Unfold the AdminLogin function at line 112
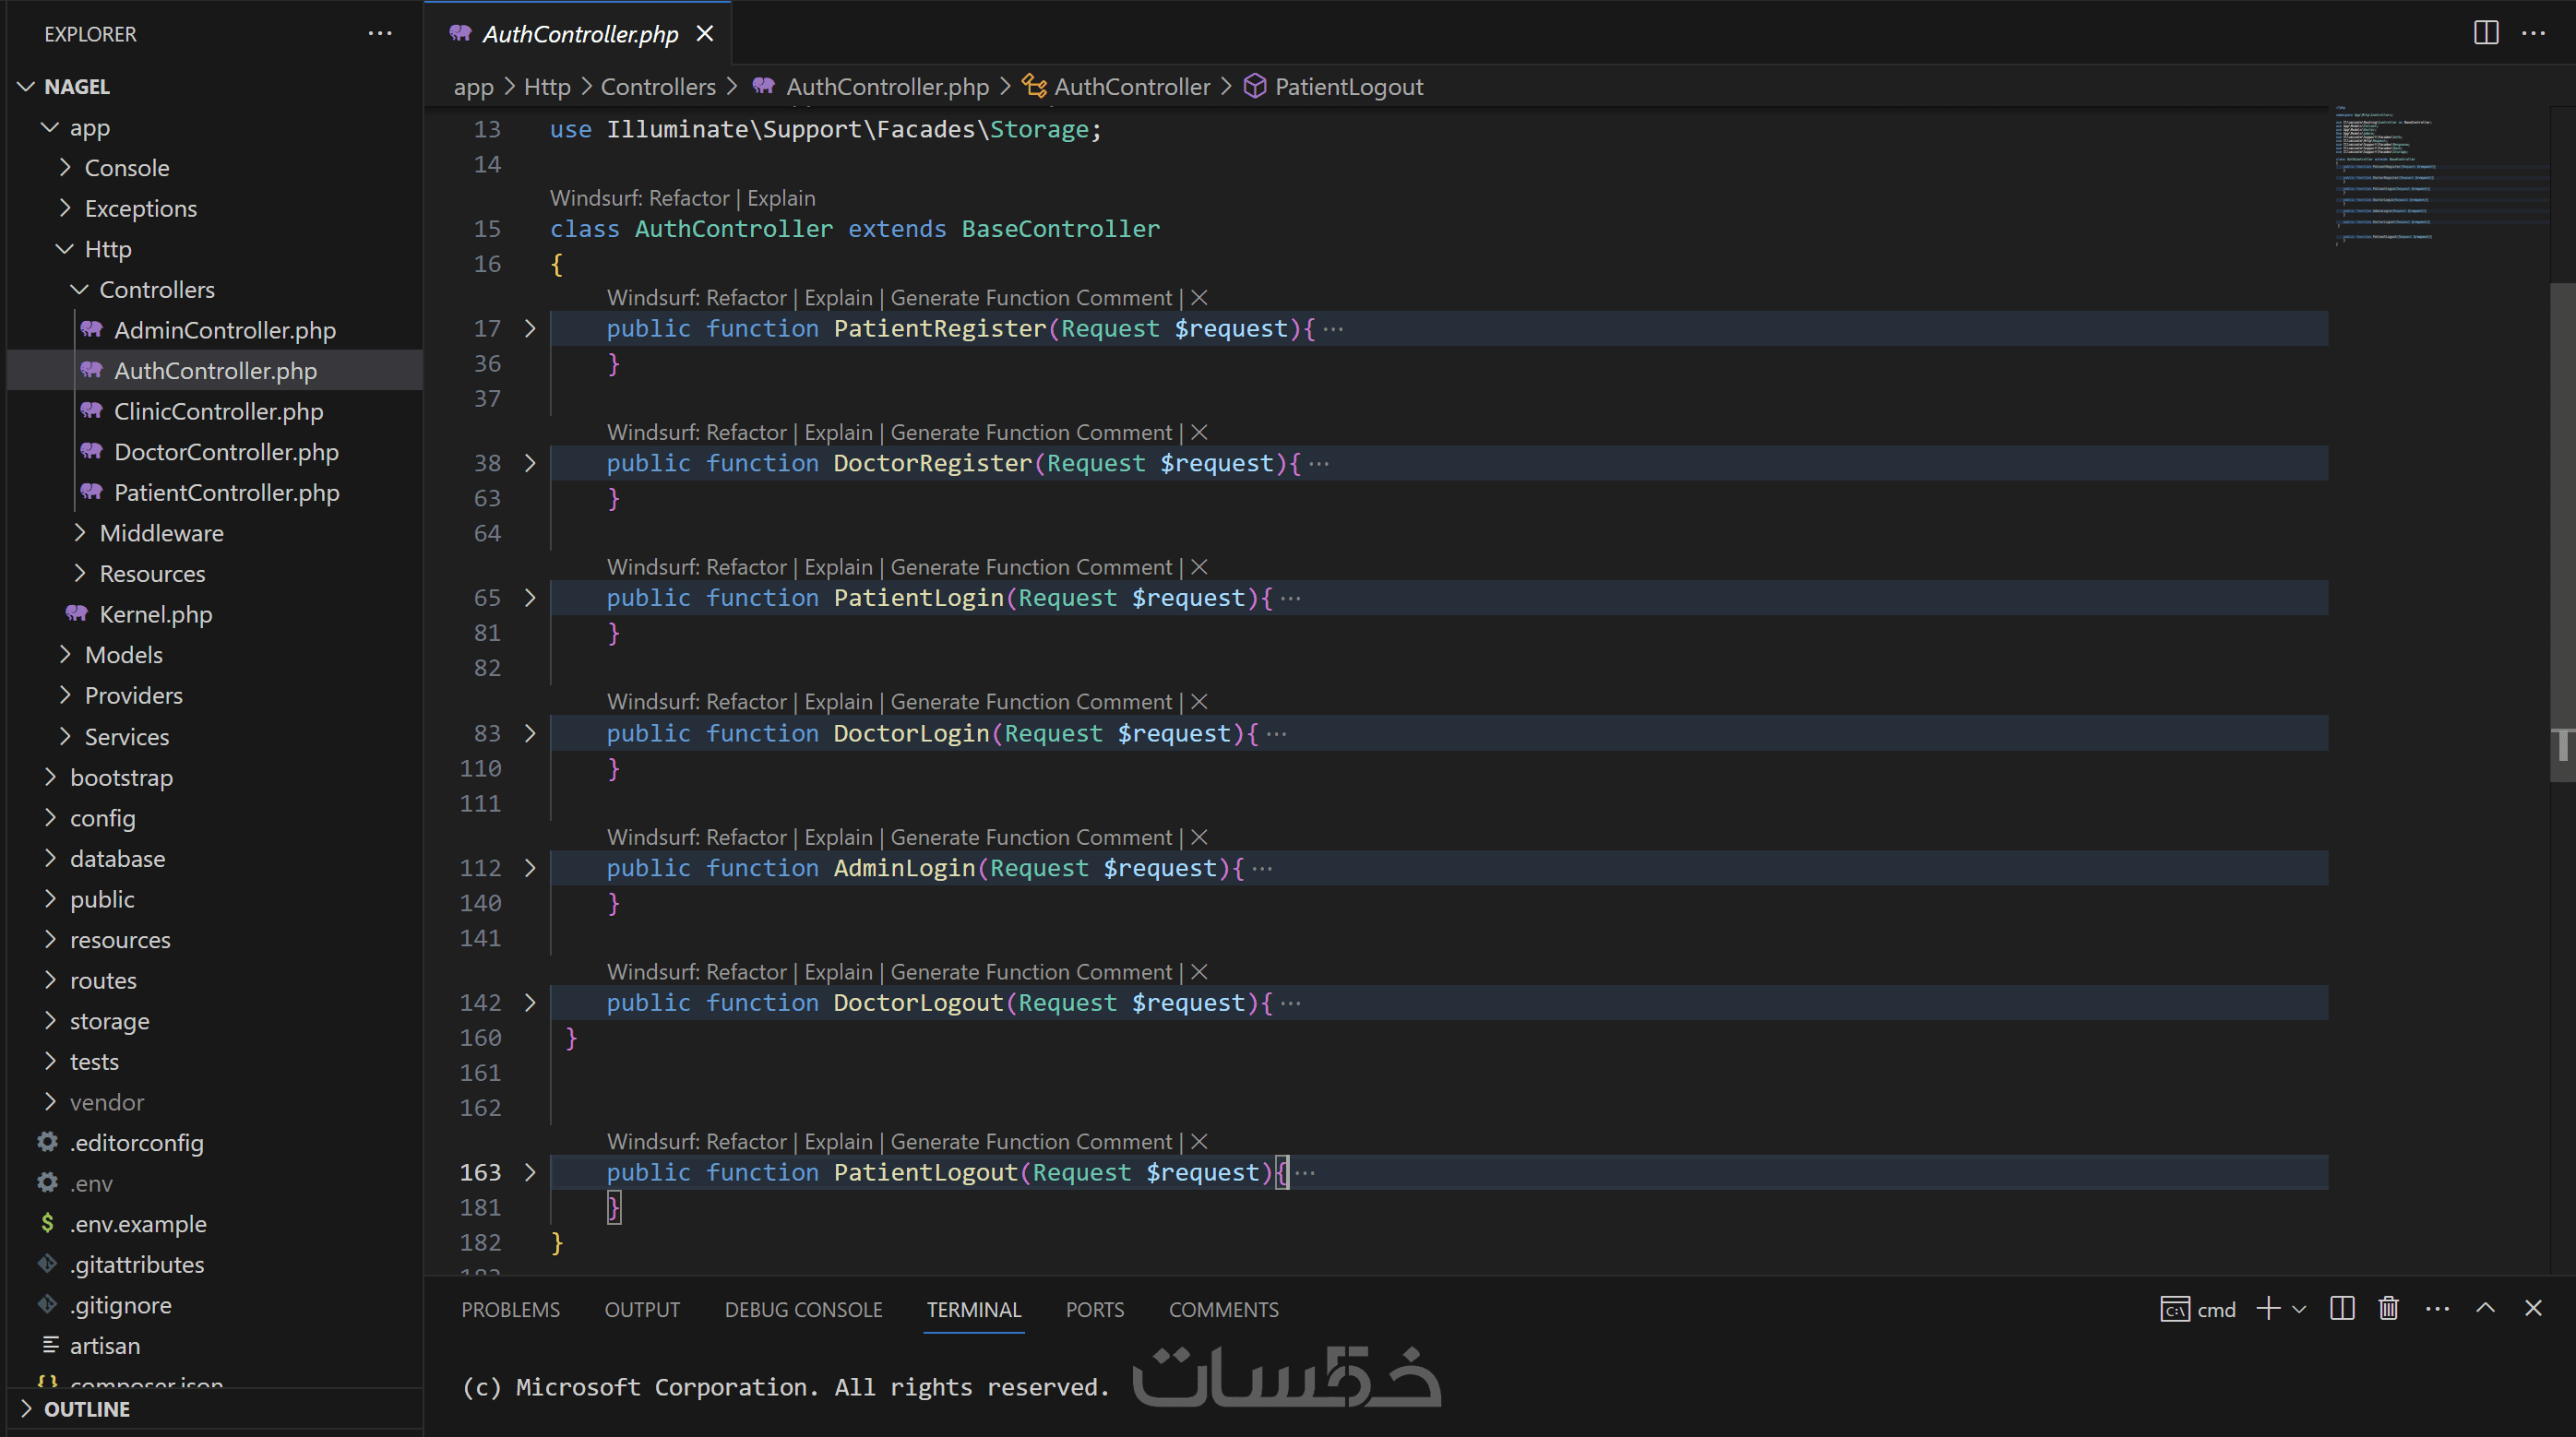Viewport: 2576px width, 1437px height. pyautogui.click(x=530, y=868)
